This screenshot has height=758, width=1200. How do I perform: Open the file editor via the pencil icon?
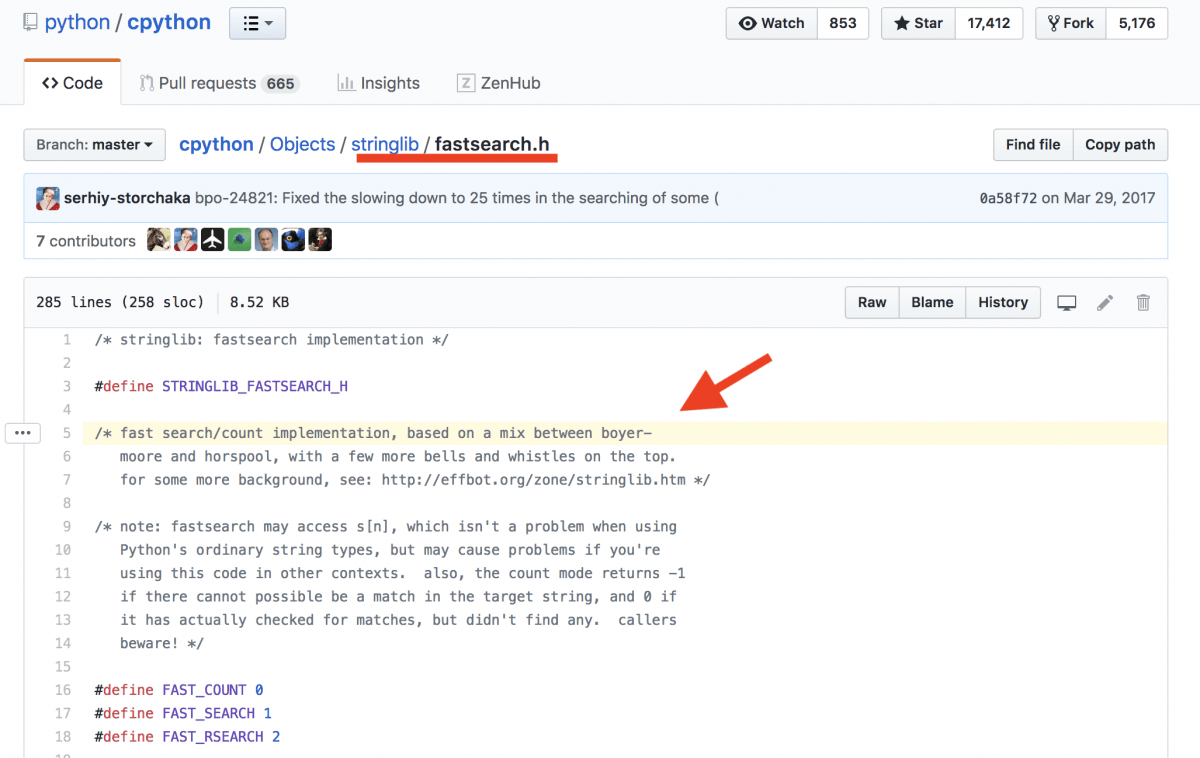[x=1105, y=302]
